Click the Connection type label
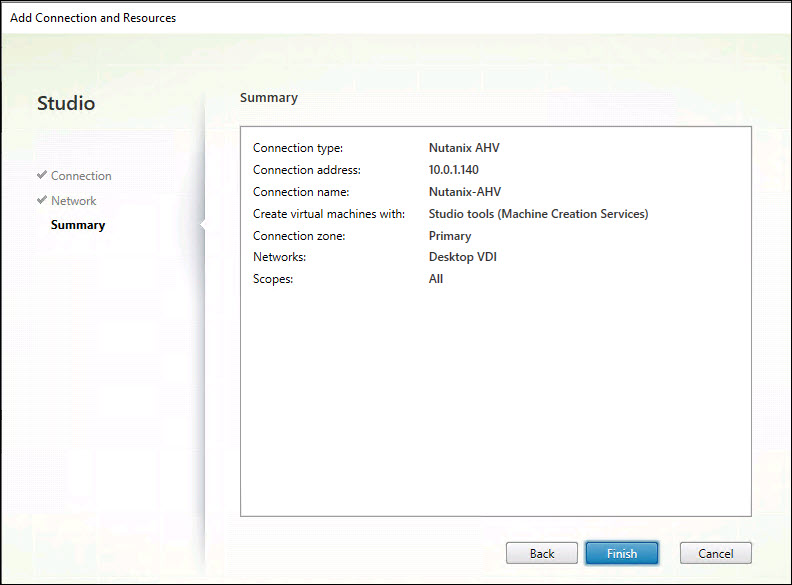This screenshot has width=792, height=585. click(298, 148)
